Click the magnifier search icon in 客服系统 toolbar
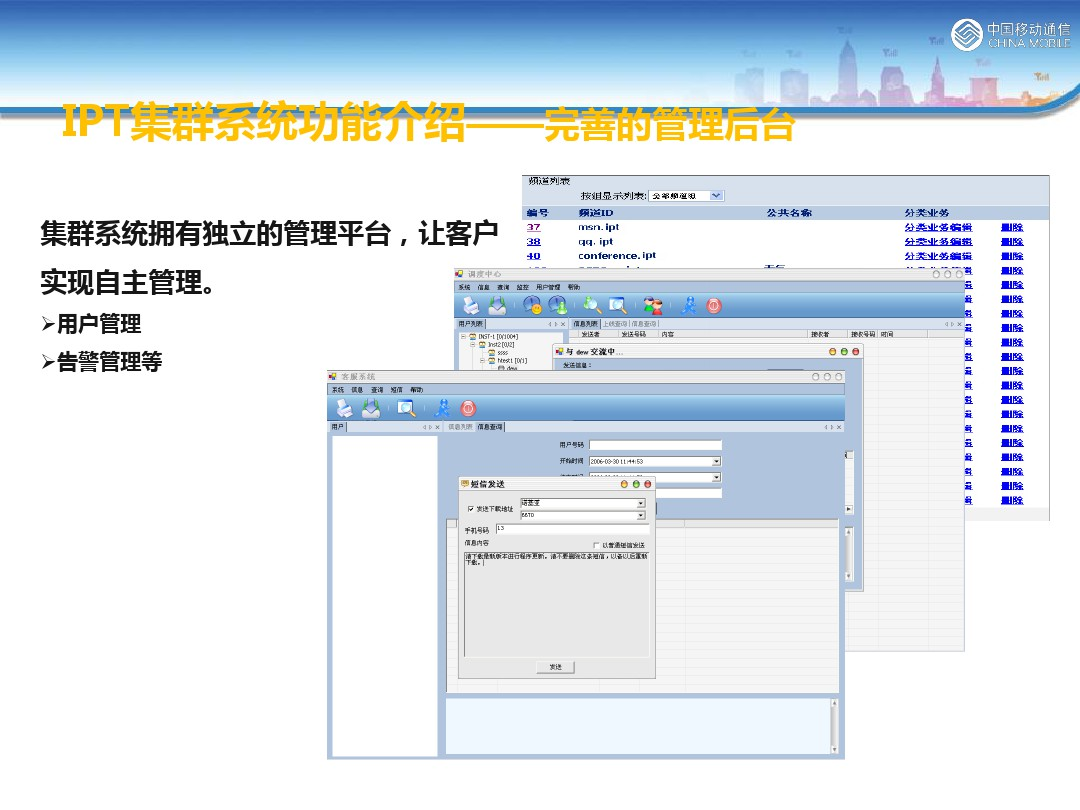Image resolution: width=1080 pixels, height=810 pixels. coord(405,408)
